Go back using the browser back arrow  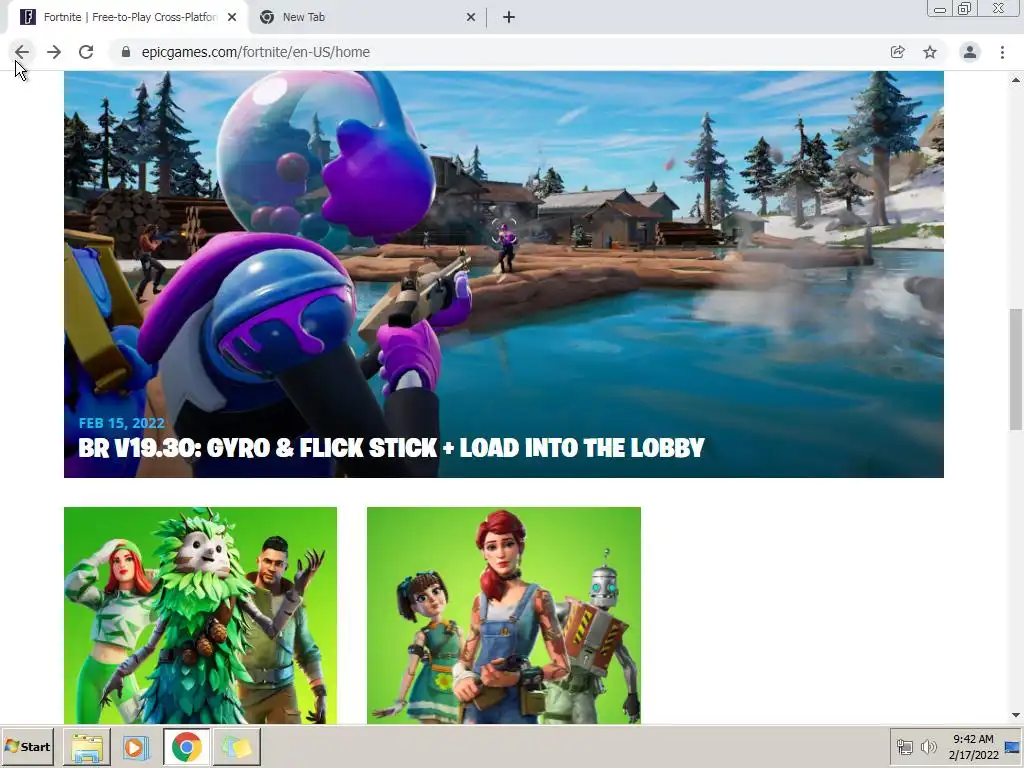(x=22, y=52)
